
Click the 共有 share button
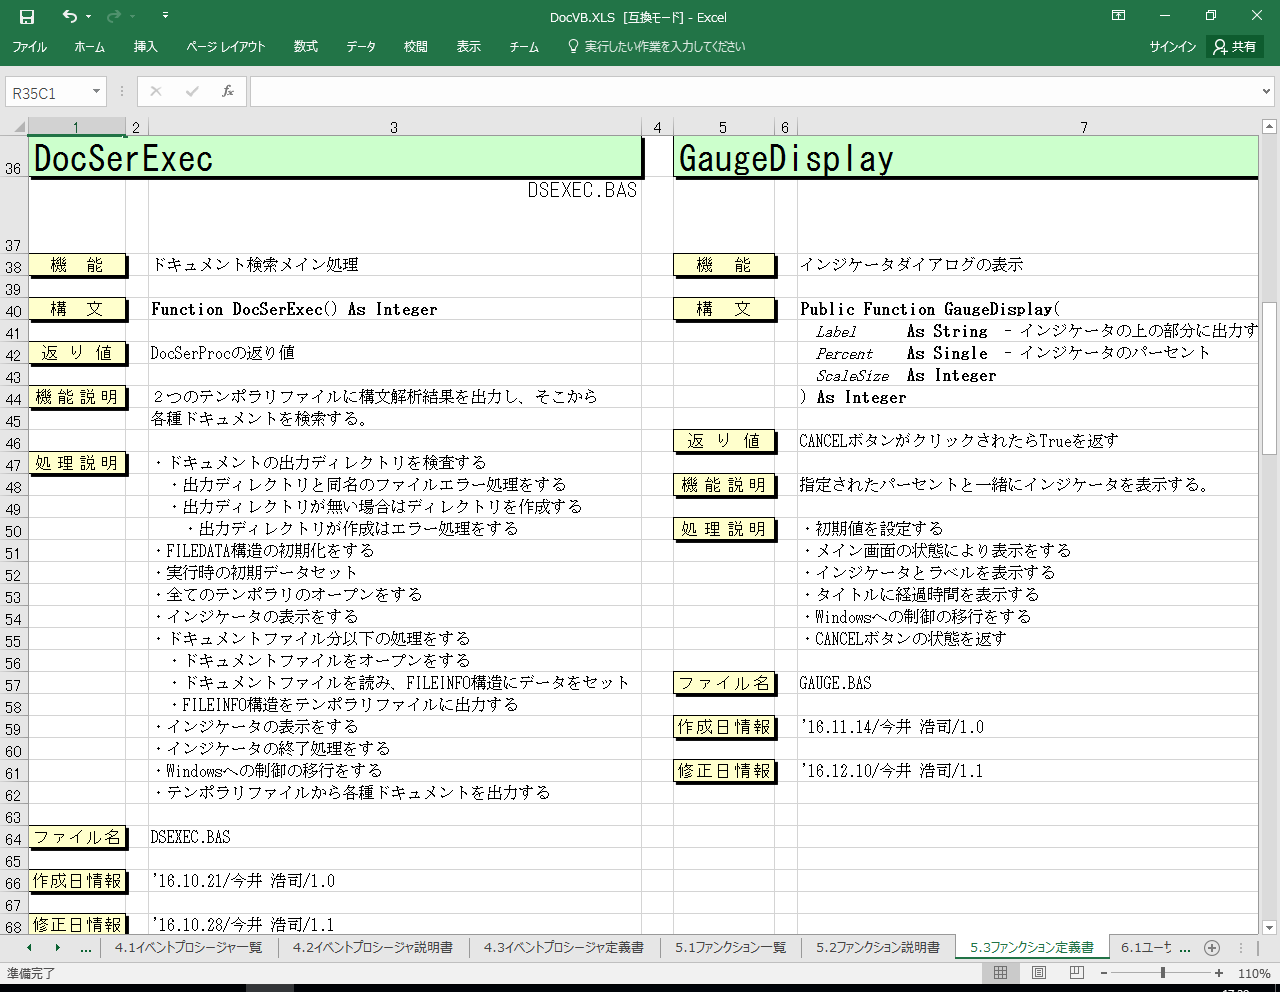pyautogui.click(x=1235, y=47)
